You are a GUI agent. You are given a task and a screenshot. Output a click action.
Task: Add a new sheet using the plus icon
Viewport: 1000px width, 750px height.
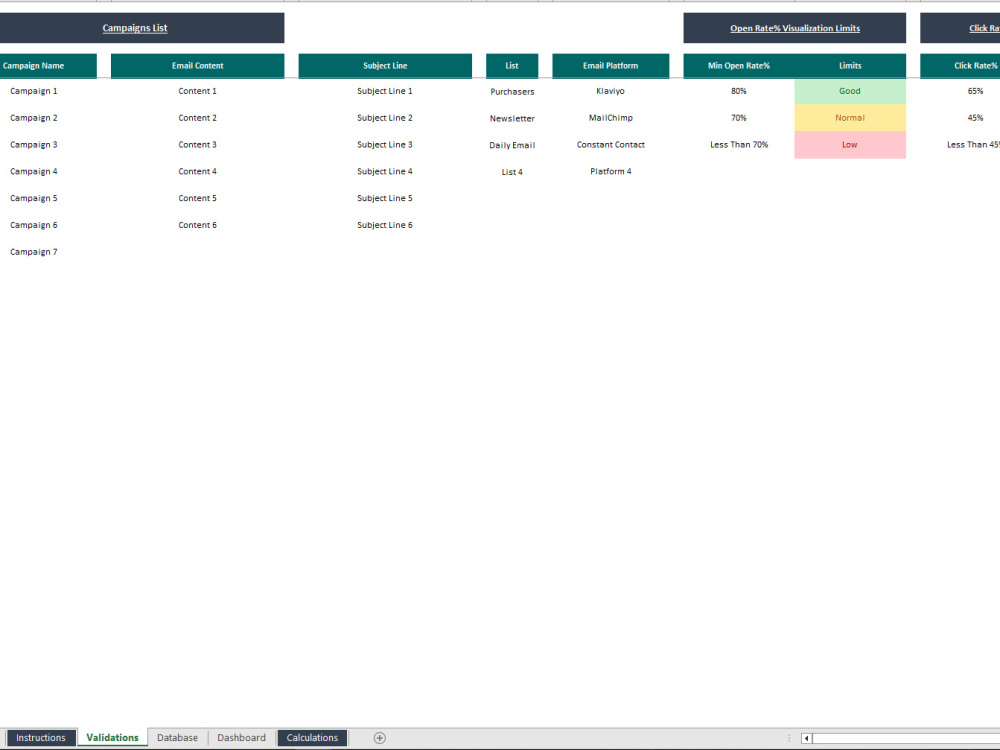coord(379,737)
